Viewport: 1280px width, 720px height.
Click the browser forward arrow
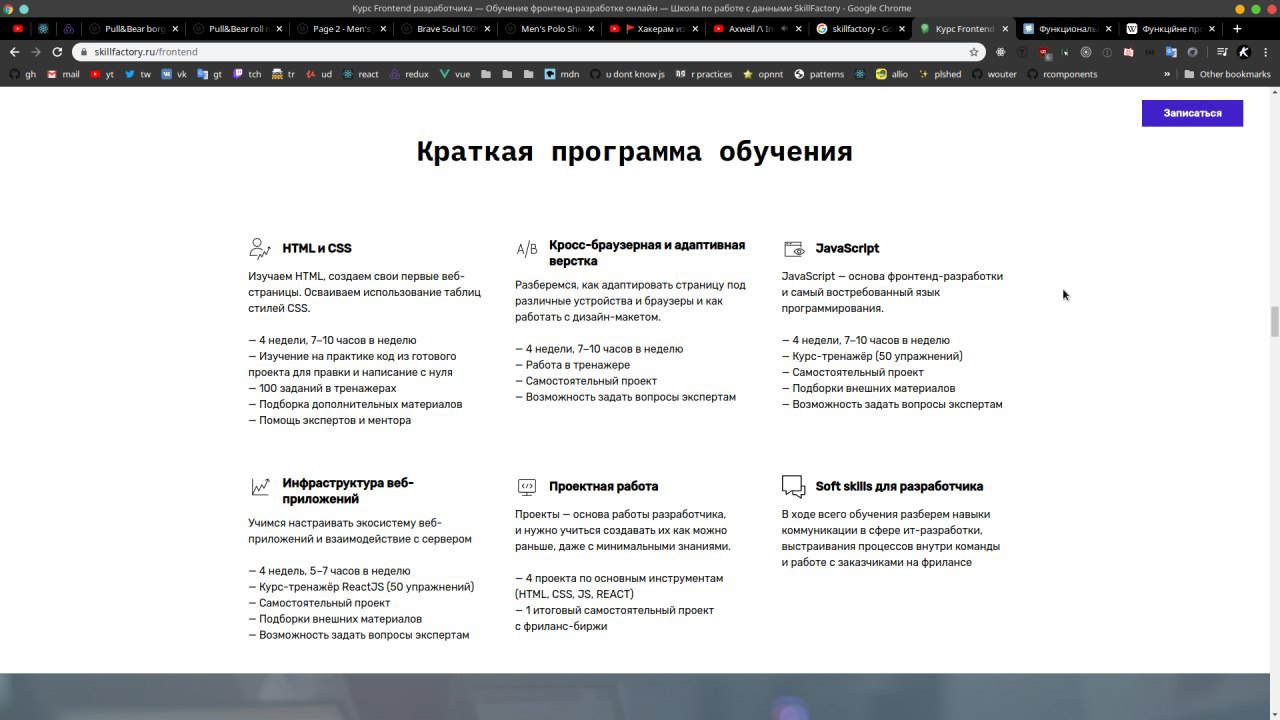(36, 52)
